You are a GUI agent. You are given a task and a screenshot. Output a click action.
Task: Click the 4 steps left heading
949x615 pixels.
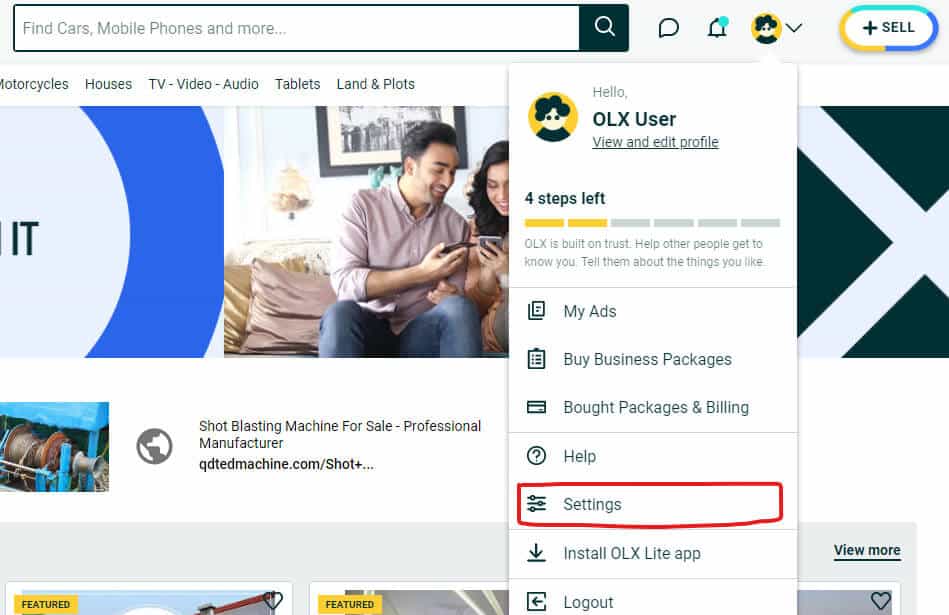coord(565,199)
